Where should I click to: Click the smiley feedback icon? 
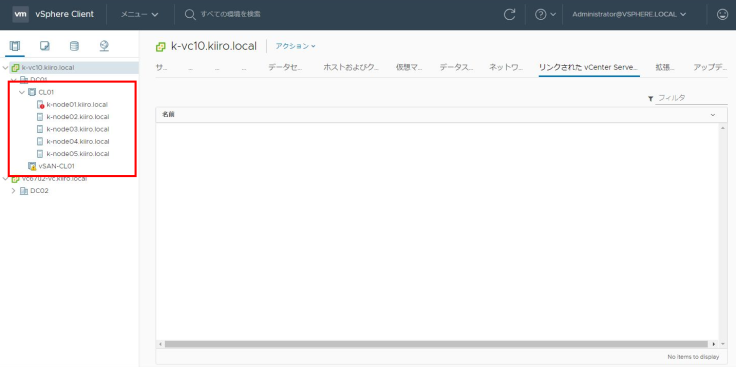pos(722,14)
